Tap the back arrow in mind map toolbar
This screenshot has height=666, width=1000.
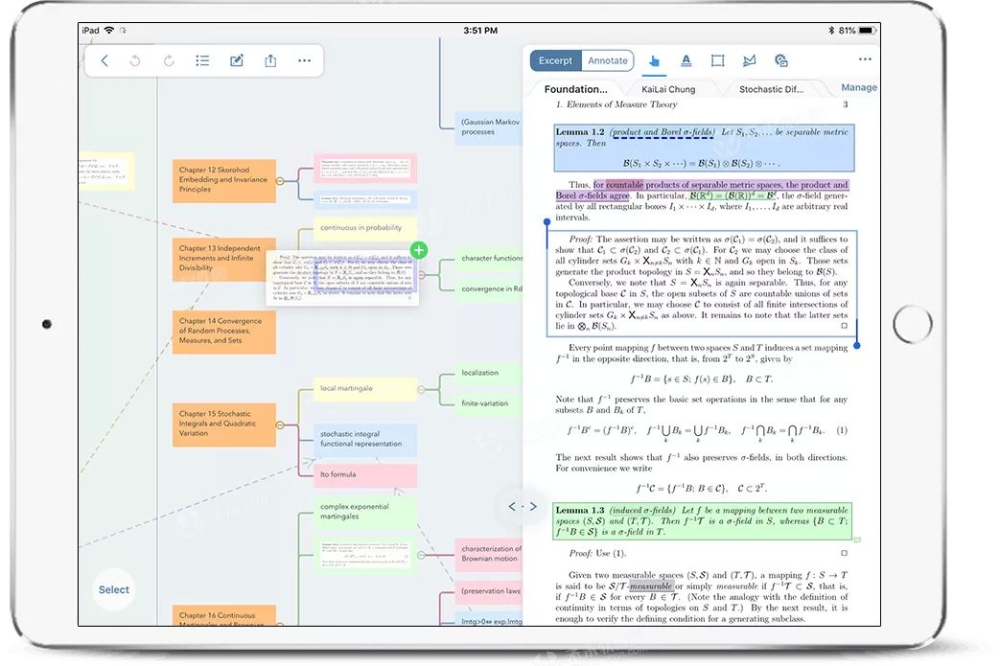pos(105,61)
